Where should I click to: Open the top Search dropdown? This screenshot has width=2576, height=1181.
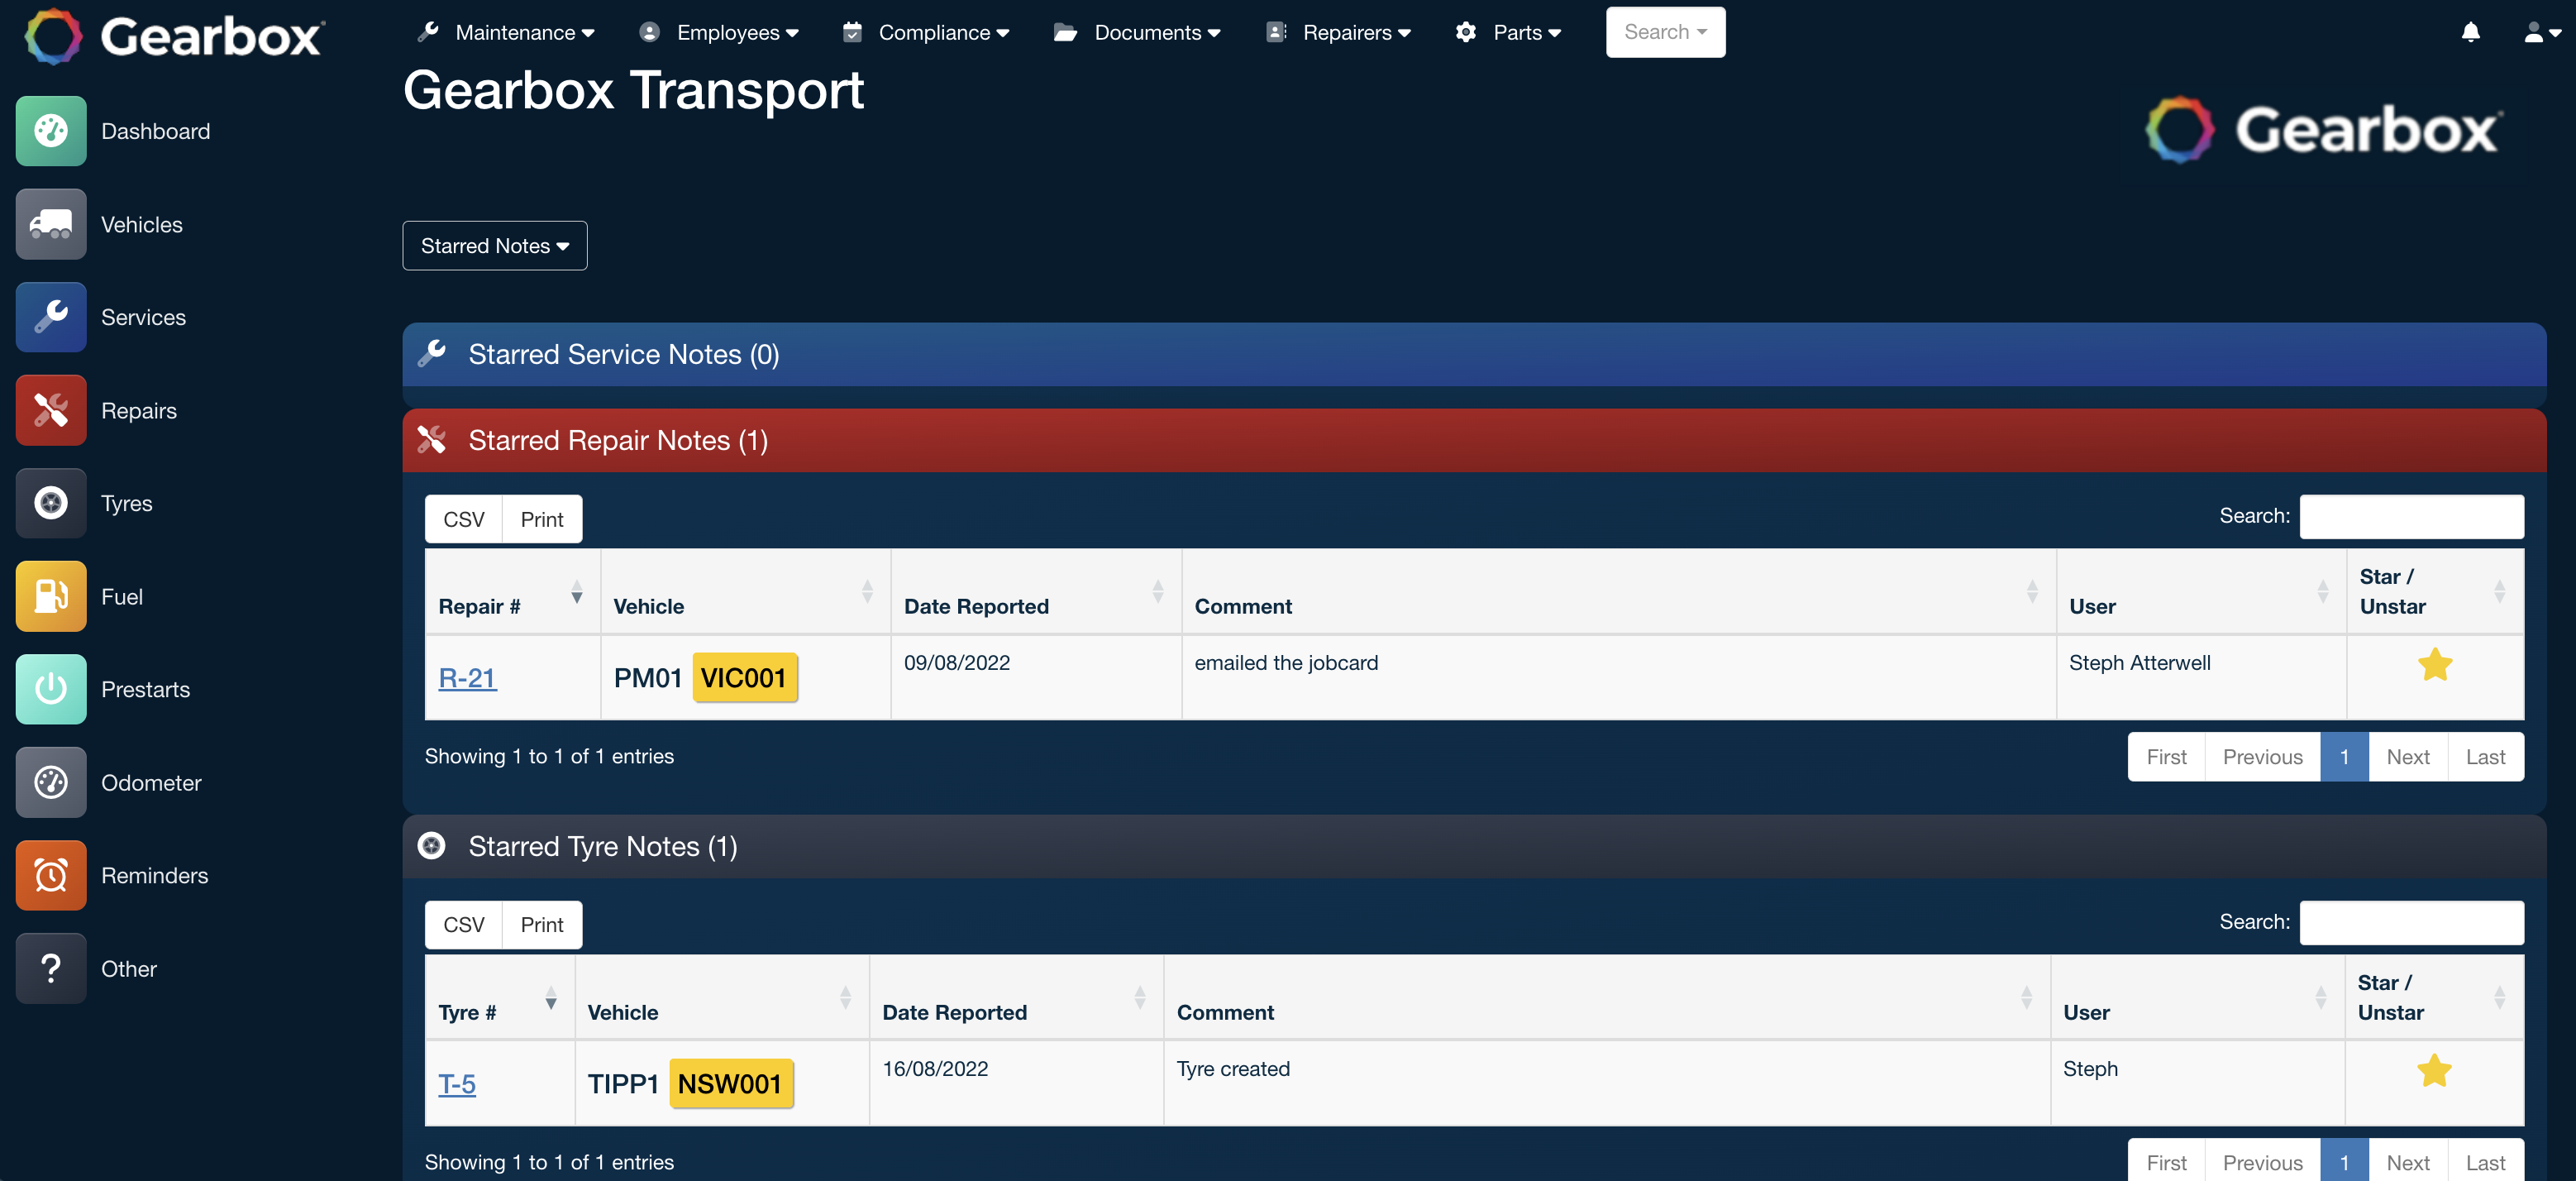[x=1665, y=32]
